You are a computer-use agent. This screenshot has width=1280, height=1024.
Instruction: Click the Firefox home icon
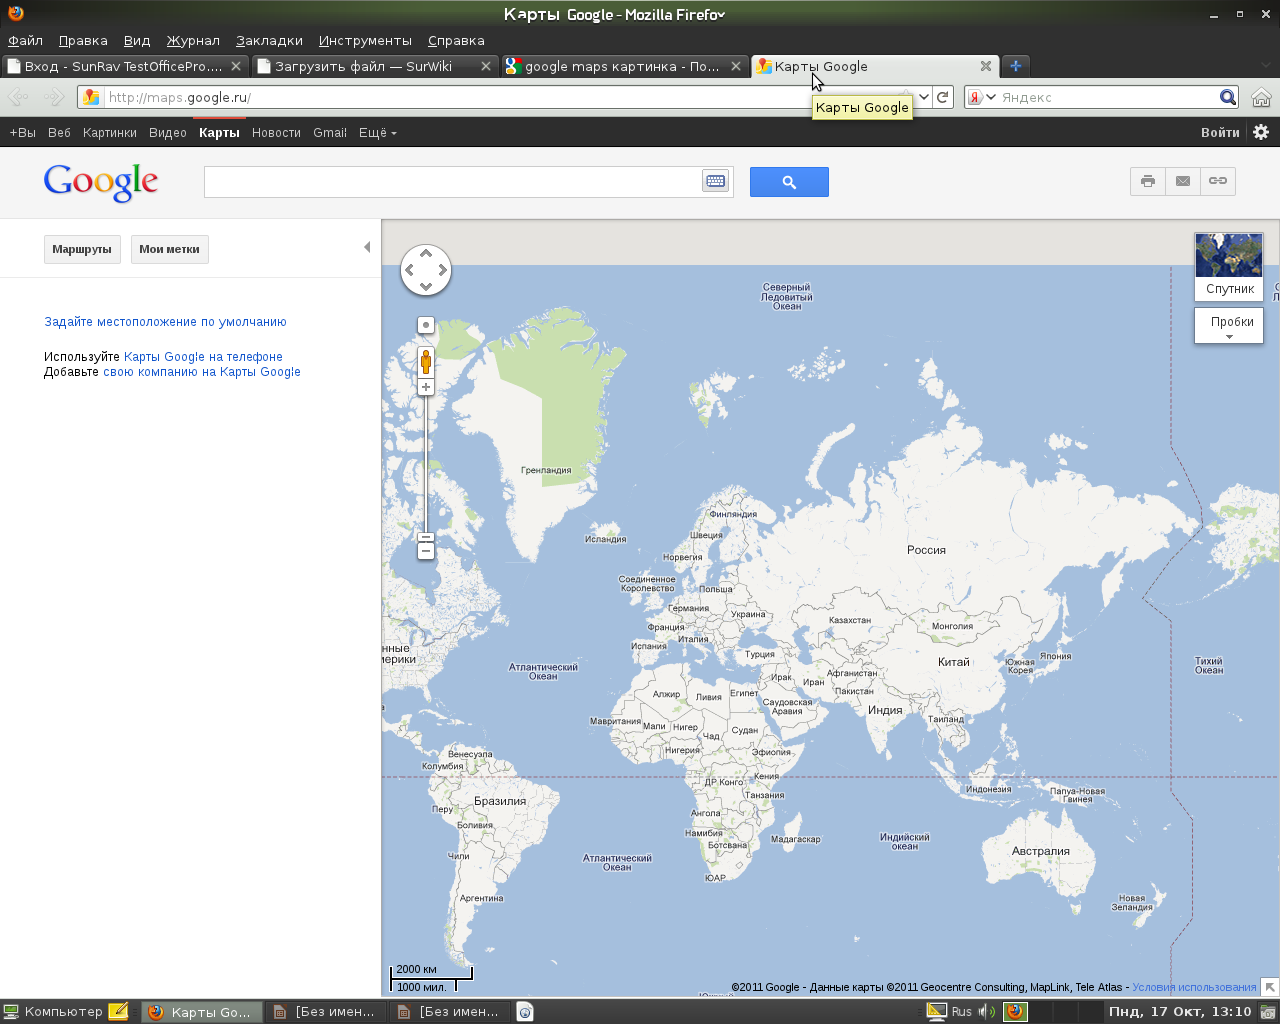click(1261, 97)
